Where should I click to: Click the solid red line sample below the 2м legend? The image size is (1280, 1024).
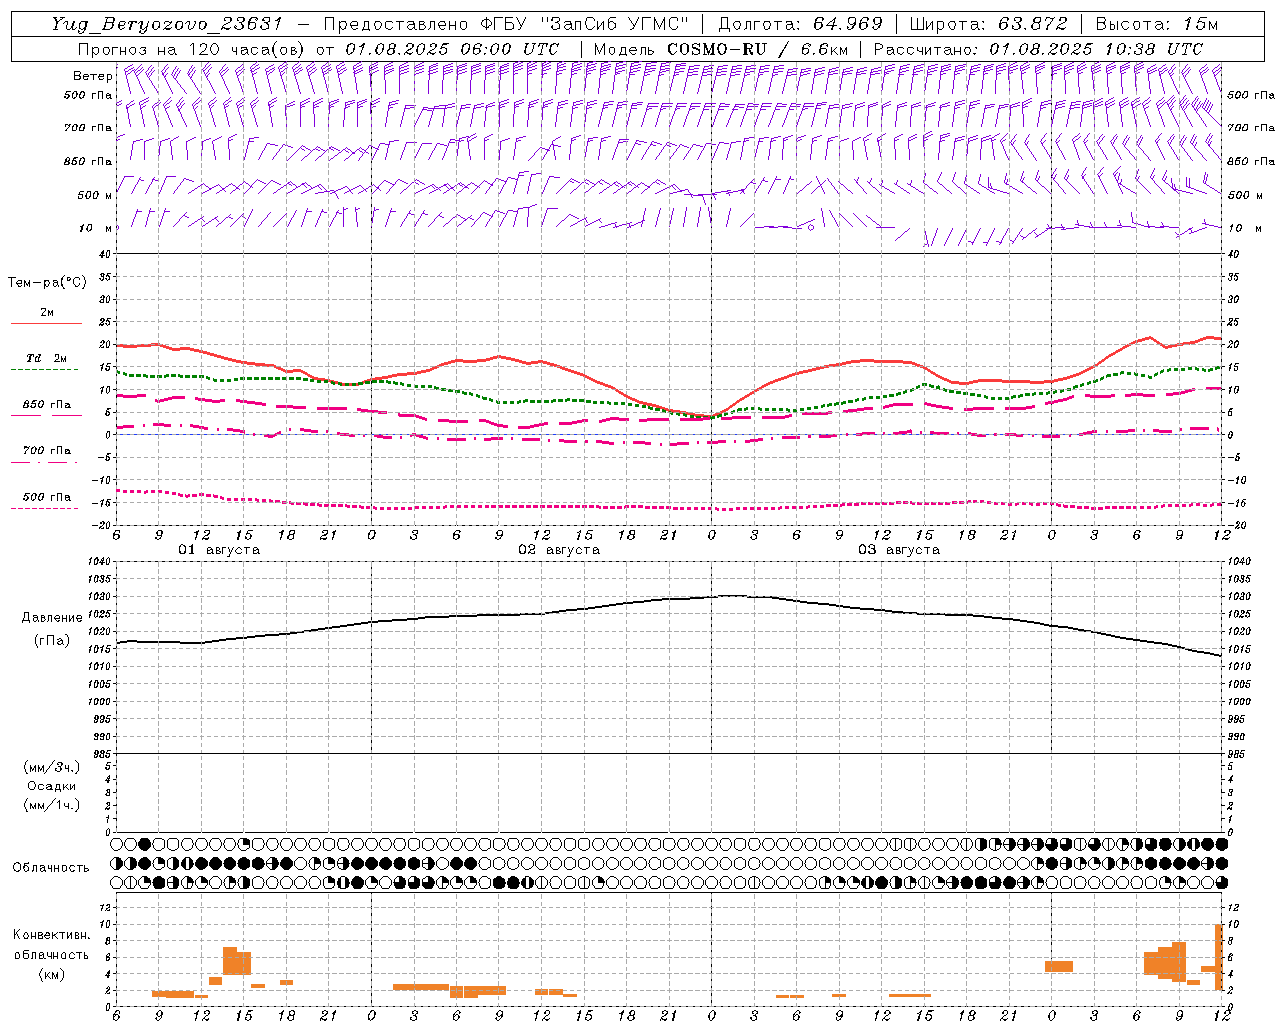(46, 323)
